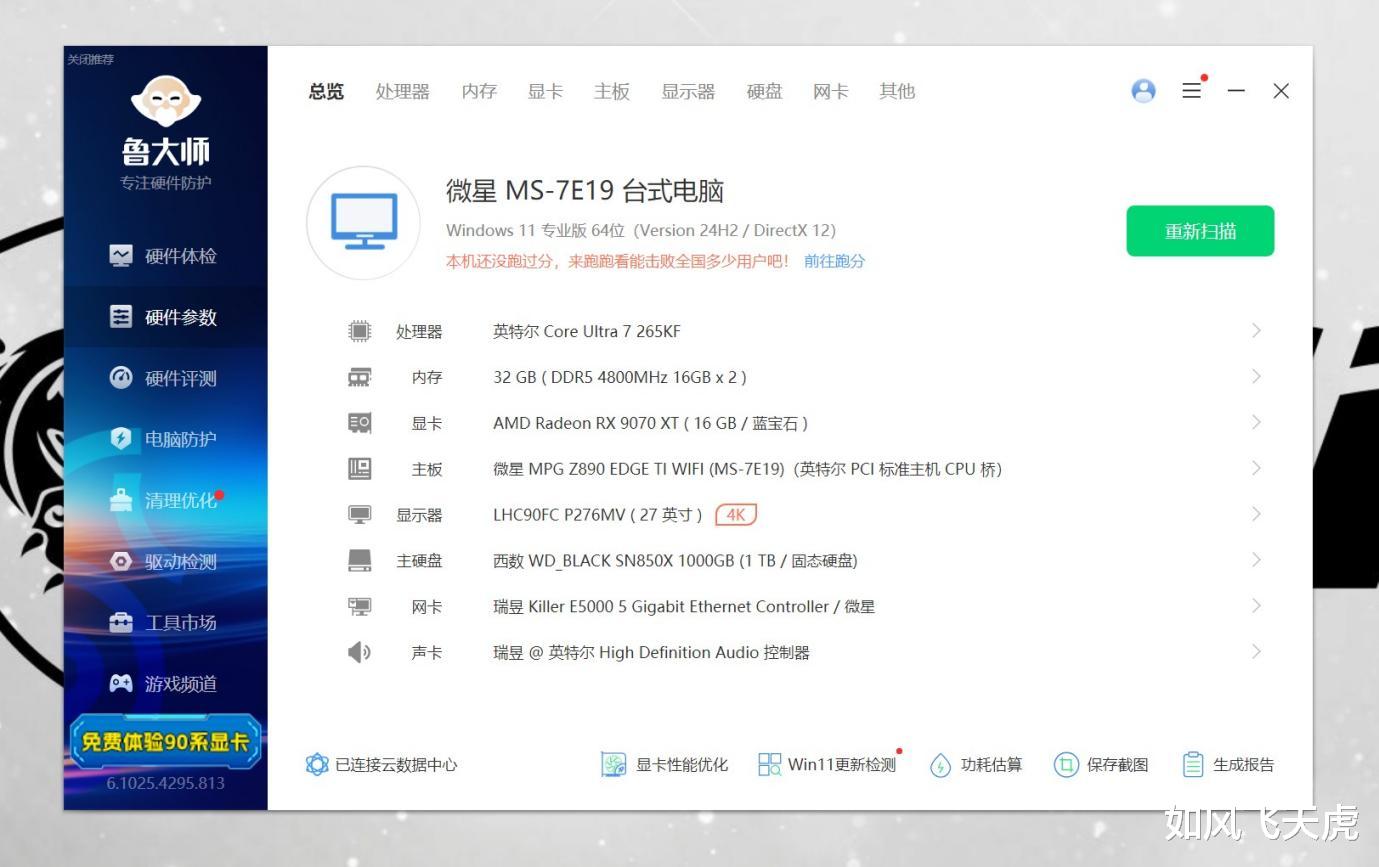Switch to the 处理器 tab

(x=402, y=91)
